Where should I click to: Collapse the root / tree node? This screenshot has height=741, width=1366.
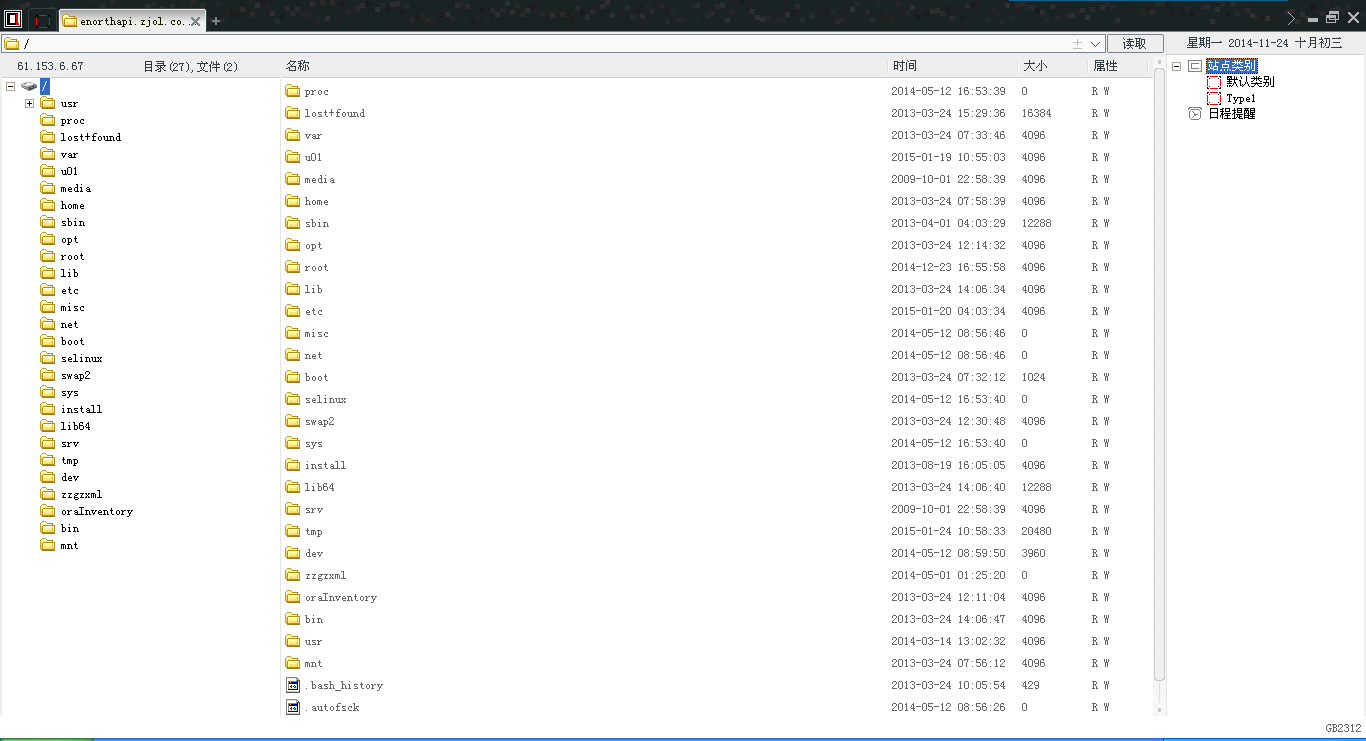(10, 86)
